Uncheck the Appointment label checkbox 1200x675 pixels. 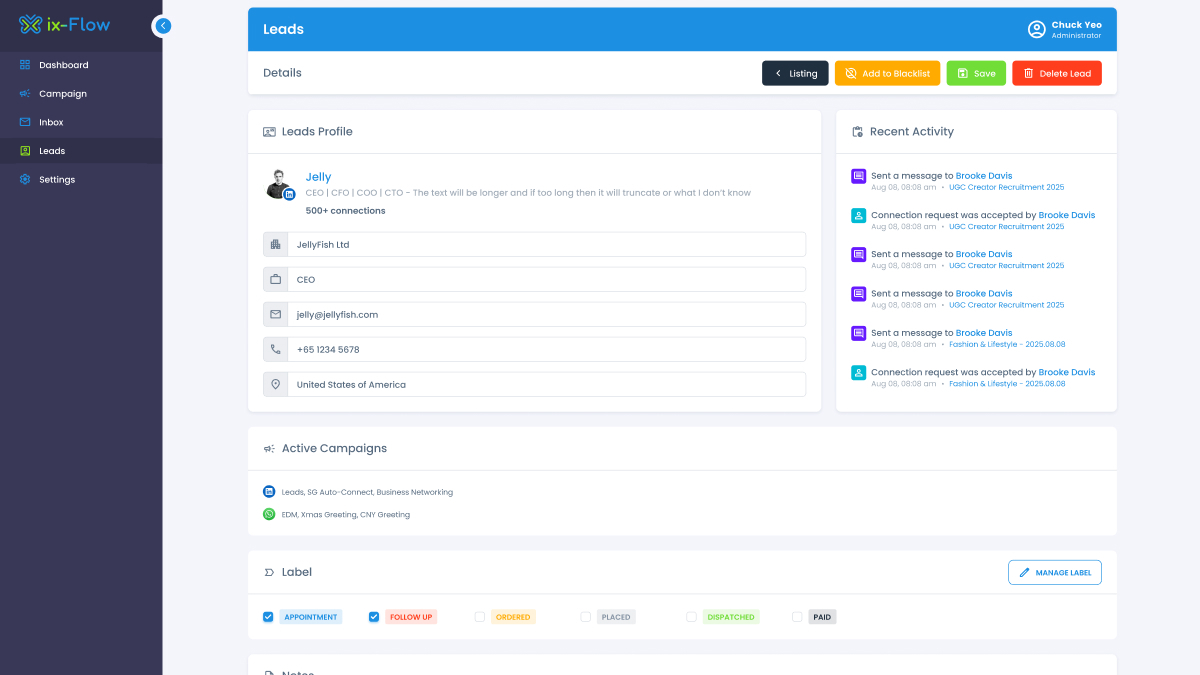(x=268, y=617)
